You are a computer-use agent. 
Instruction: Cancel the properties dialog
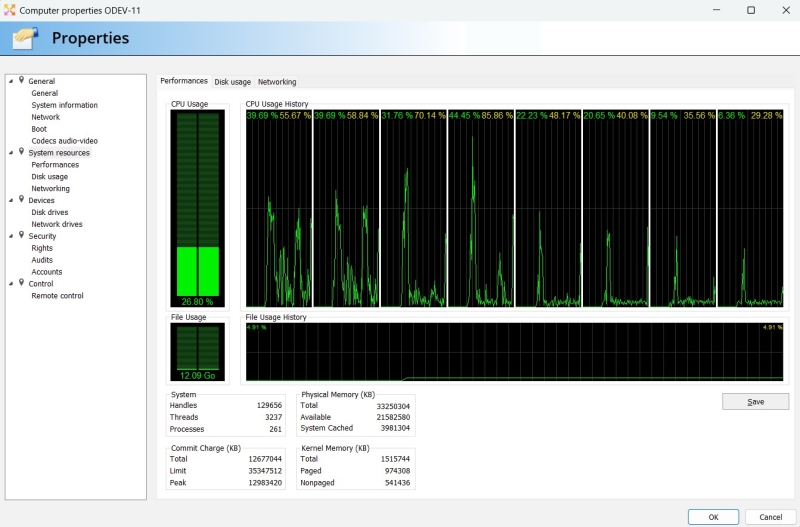770,517
